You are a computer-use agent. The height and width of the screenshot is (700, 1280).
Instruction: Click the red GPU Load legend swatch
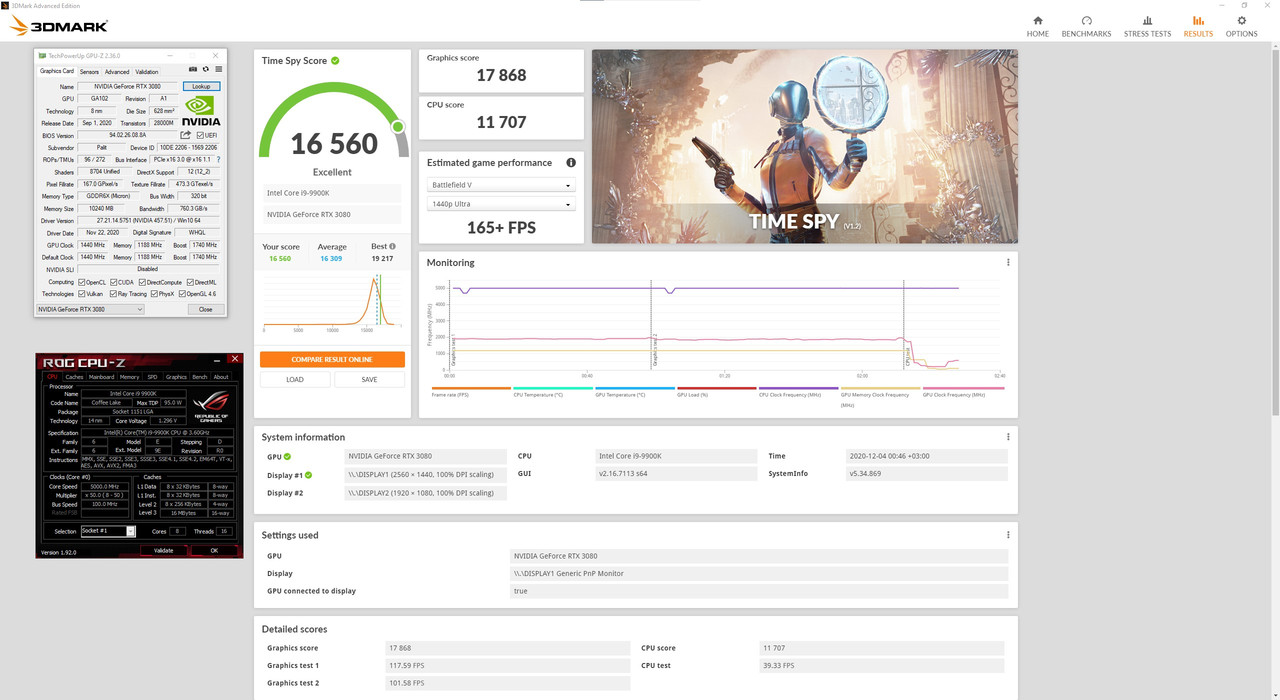coord(717,388)
